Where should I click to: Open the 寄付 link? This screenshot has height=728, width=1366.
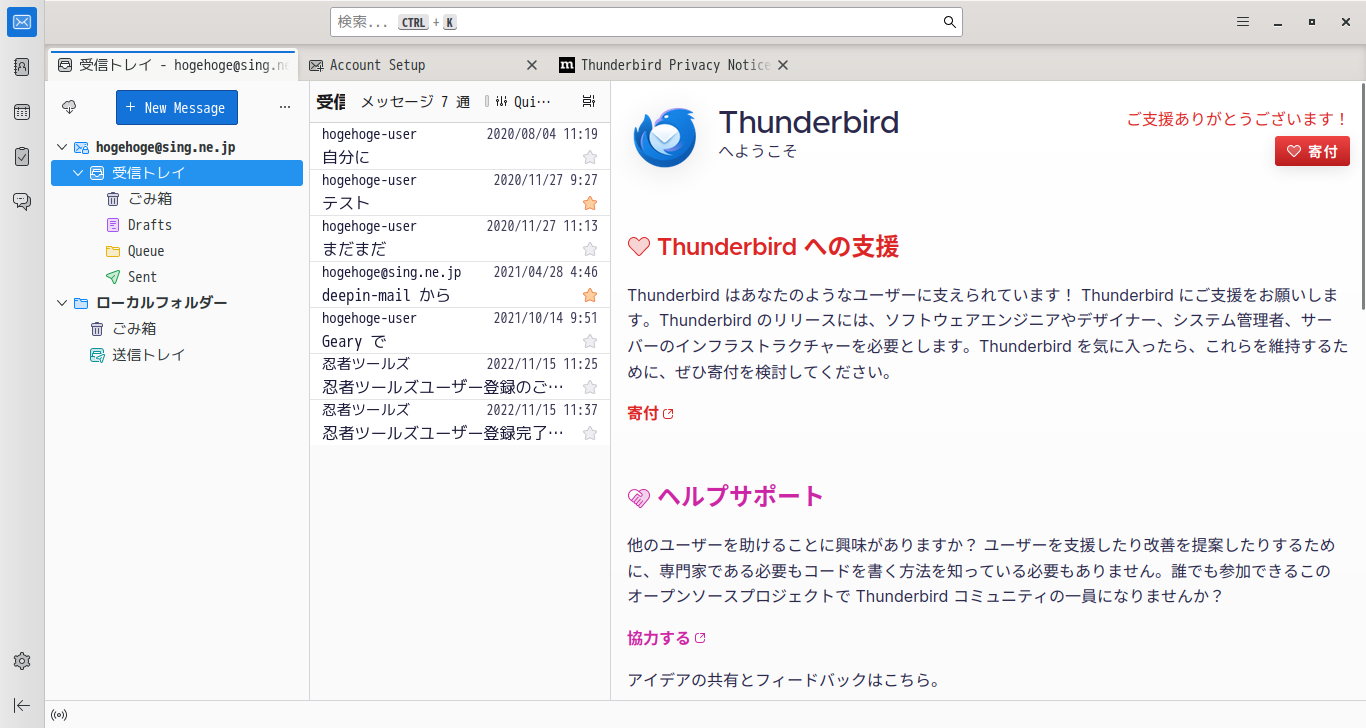pyautogui.click(x=650, y=413)
